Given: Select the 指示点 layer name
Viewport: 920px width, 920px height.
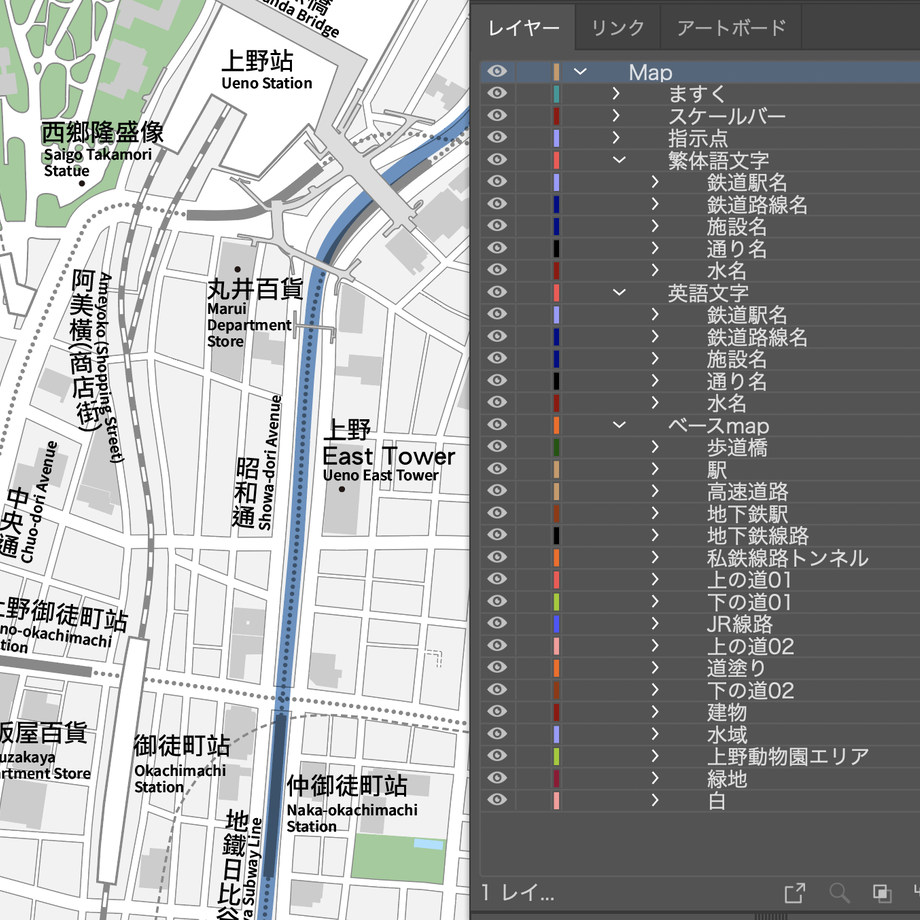Looking at the screenshot, I should (698, 138).
